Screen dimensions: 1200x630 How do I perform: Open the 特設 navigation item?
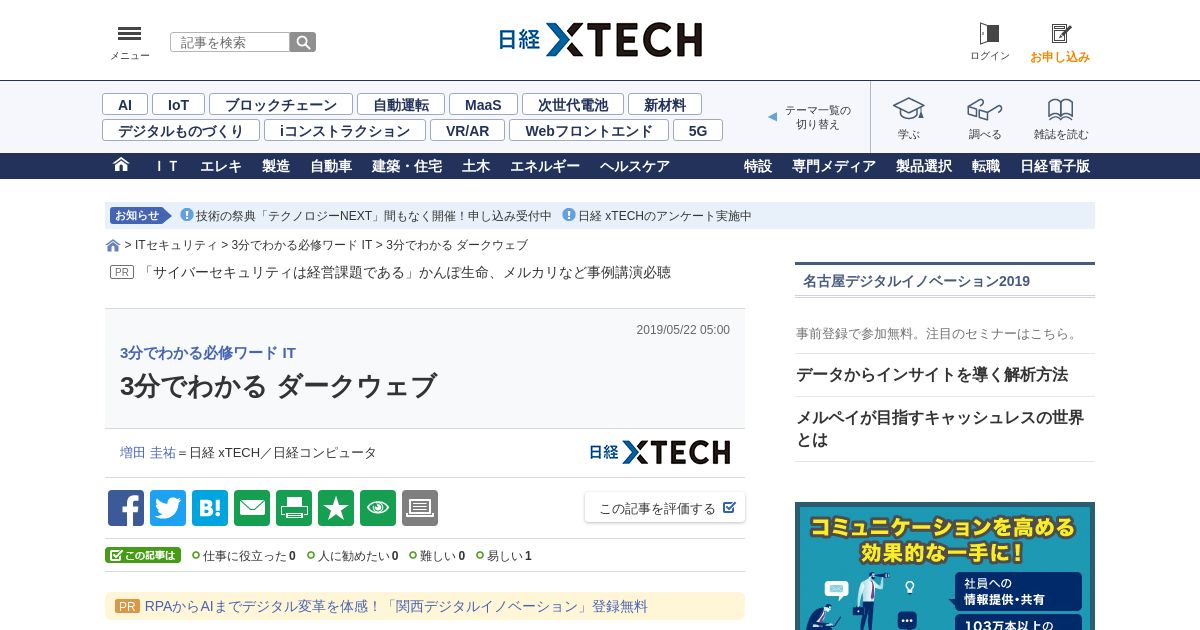pyautogui.click(x=758, y=166)
